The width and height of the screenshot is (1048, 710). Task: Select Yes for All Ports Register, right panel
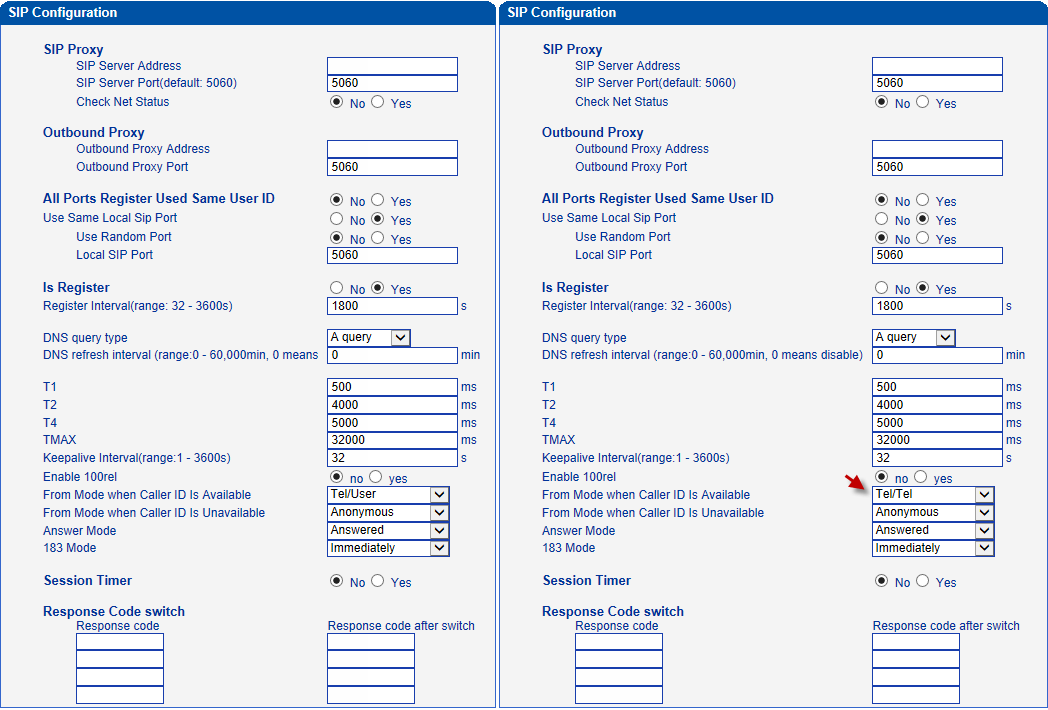pyautogui.click(x=923, y=200)
